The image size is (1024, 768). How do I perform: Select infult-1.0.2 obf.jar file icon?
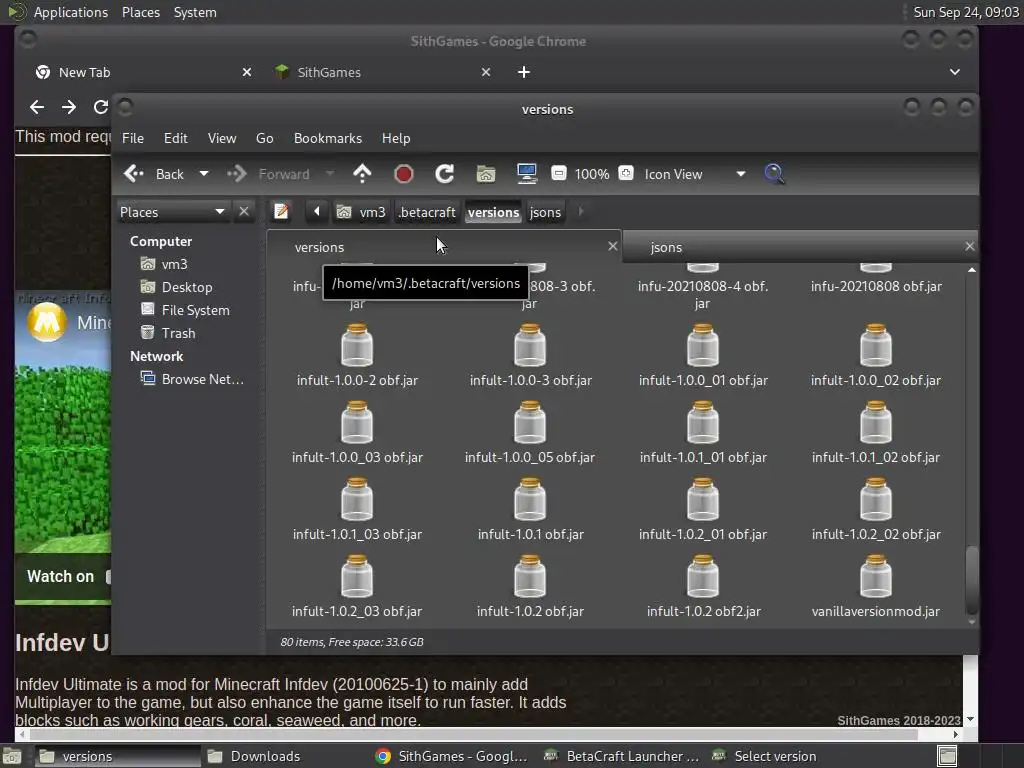530,577
